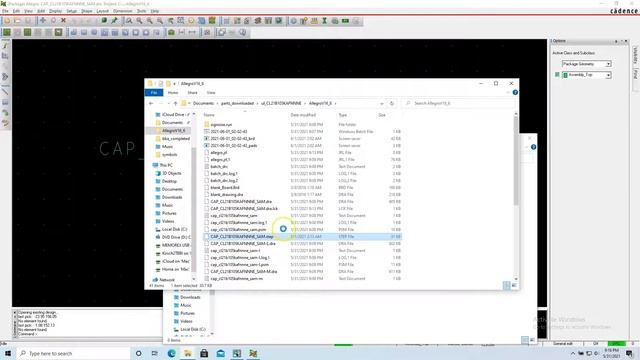Open the notification center icon
640x360 pixels.
tap(630, 353)
